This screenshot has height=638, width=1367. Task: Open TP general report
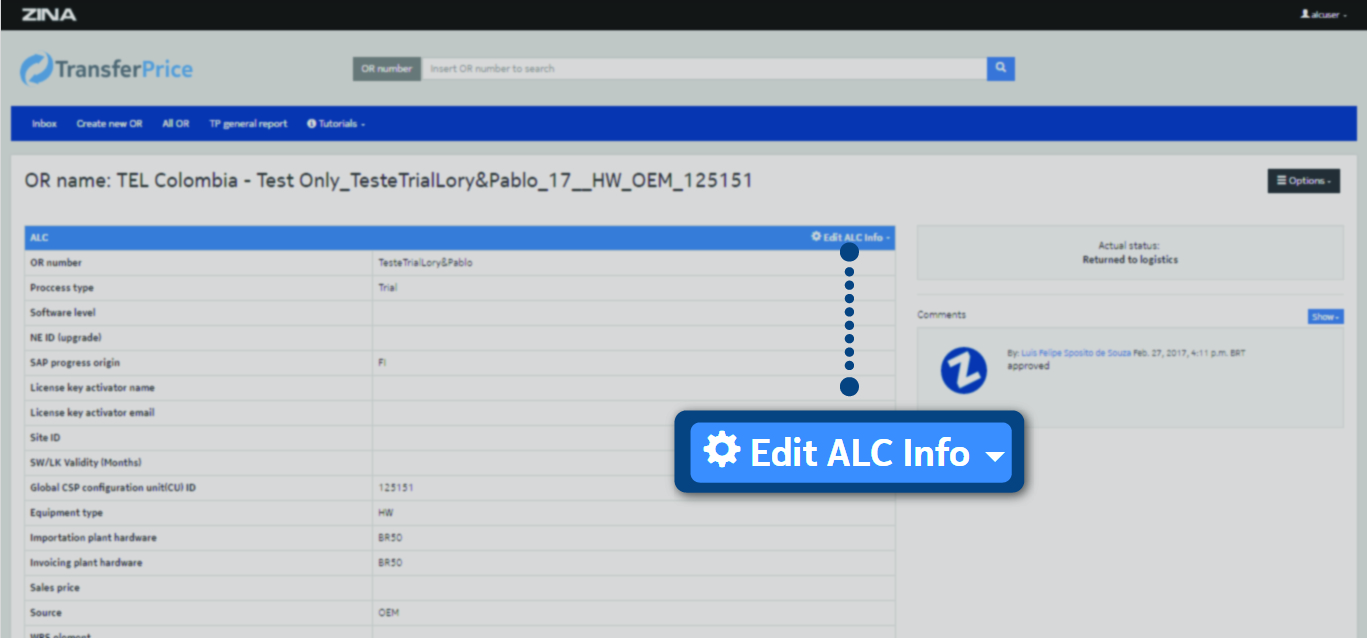pos(248,124)
